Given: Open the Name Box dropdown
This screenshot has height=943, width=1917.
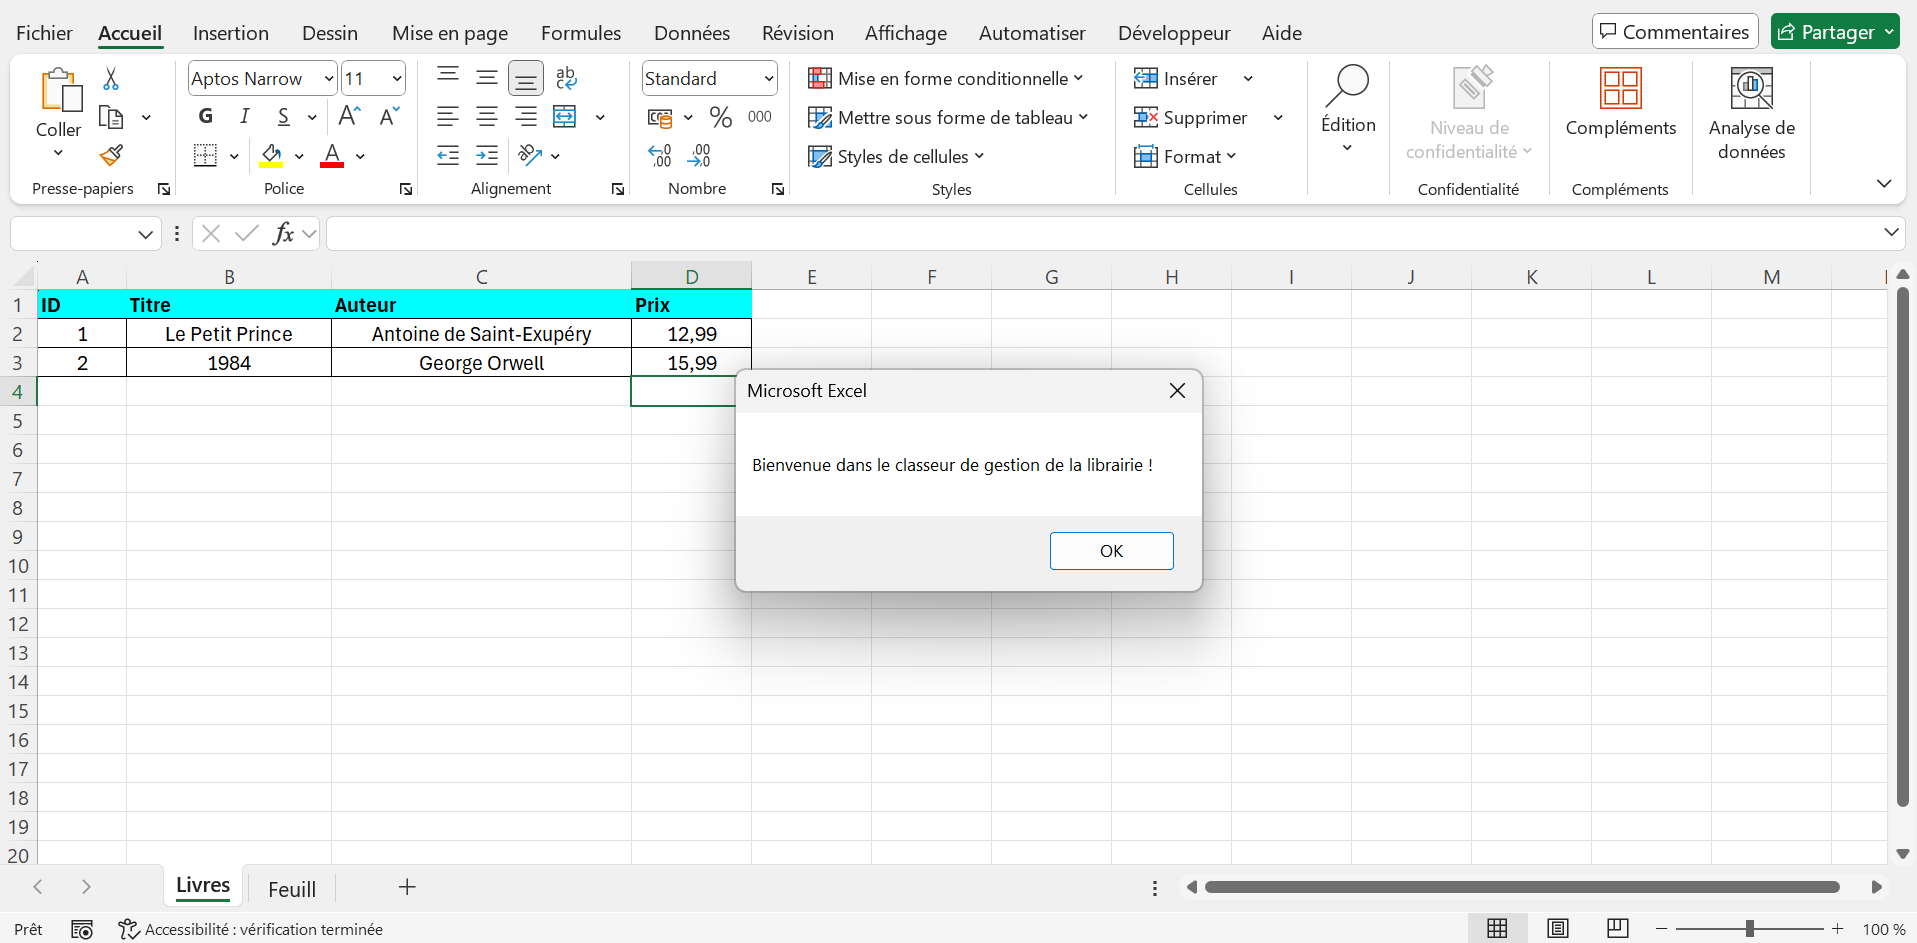Looking at the screenshot, I should 145,234.
